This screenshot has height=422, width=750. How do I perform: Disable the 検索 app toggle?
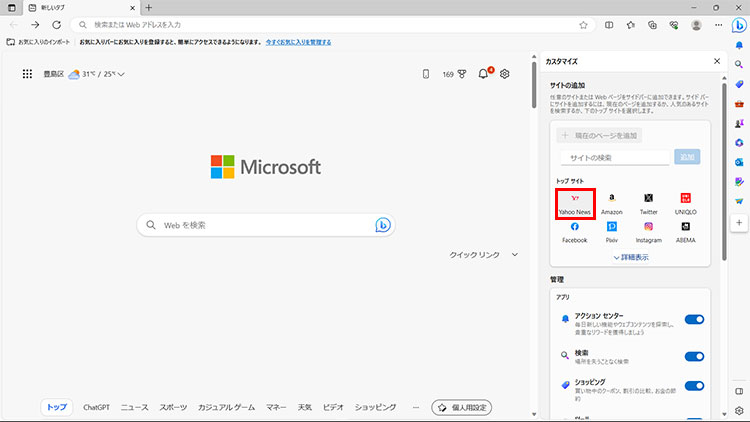tap(694, 355)
